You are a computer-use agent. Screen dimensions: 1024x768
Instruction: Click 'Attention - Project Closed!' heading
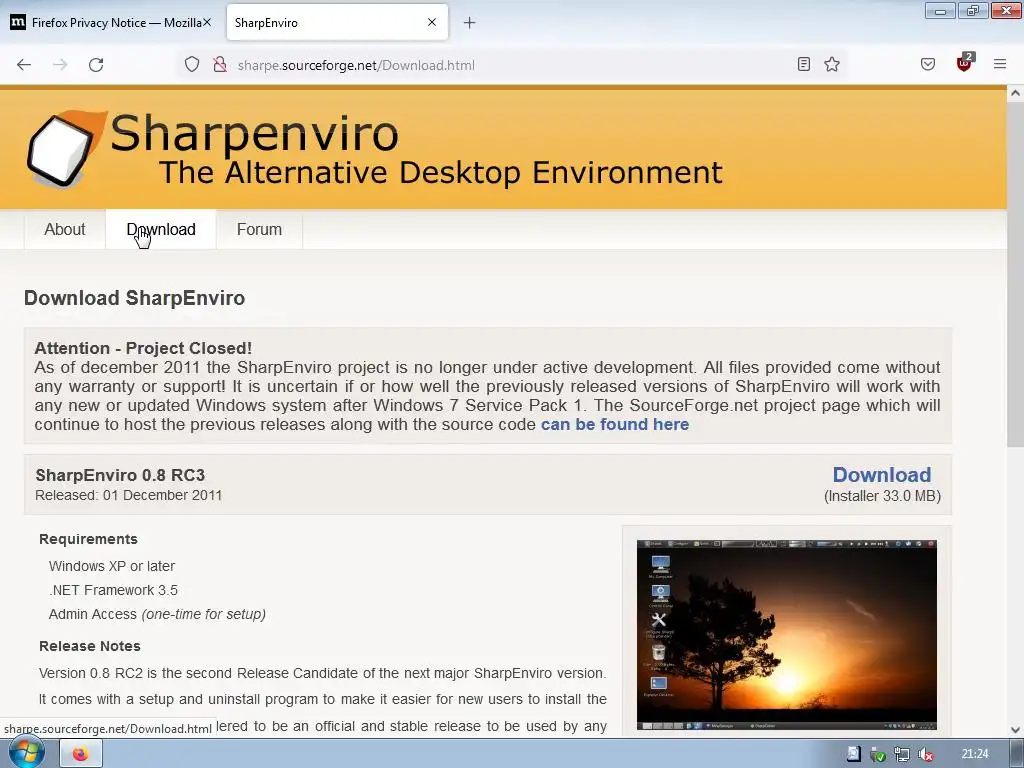tap(143, 348)
